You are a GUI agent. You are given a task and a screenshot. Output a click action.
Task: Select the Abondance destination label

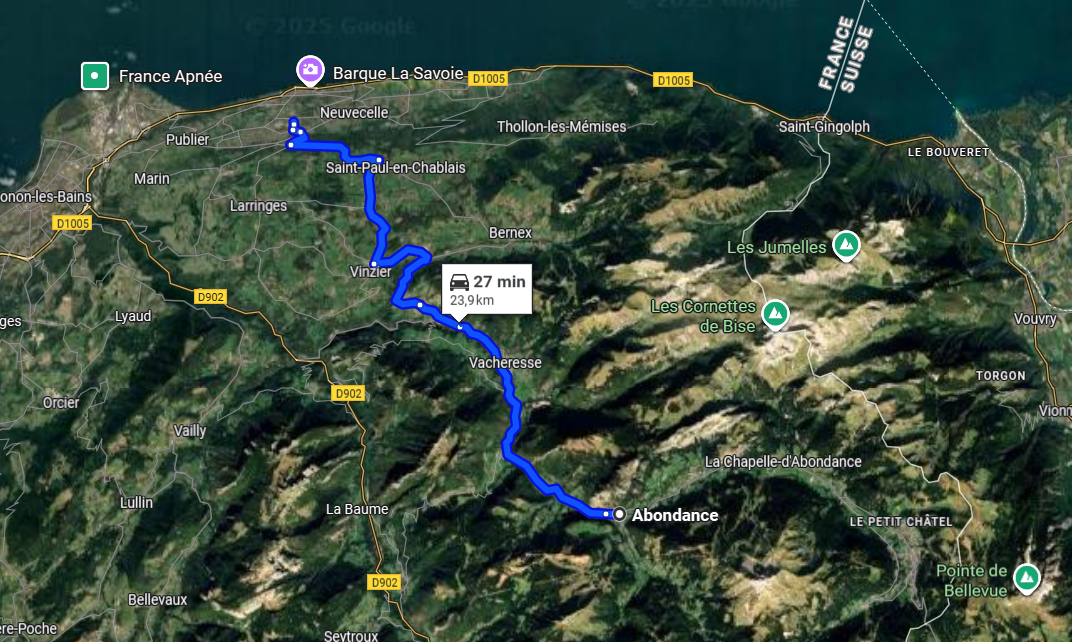click(x=675, y=516)
